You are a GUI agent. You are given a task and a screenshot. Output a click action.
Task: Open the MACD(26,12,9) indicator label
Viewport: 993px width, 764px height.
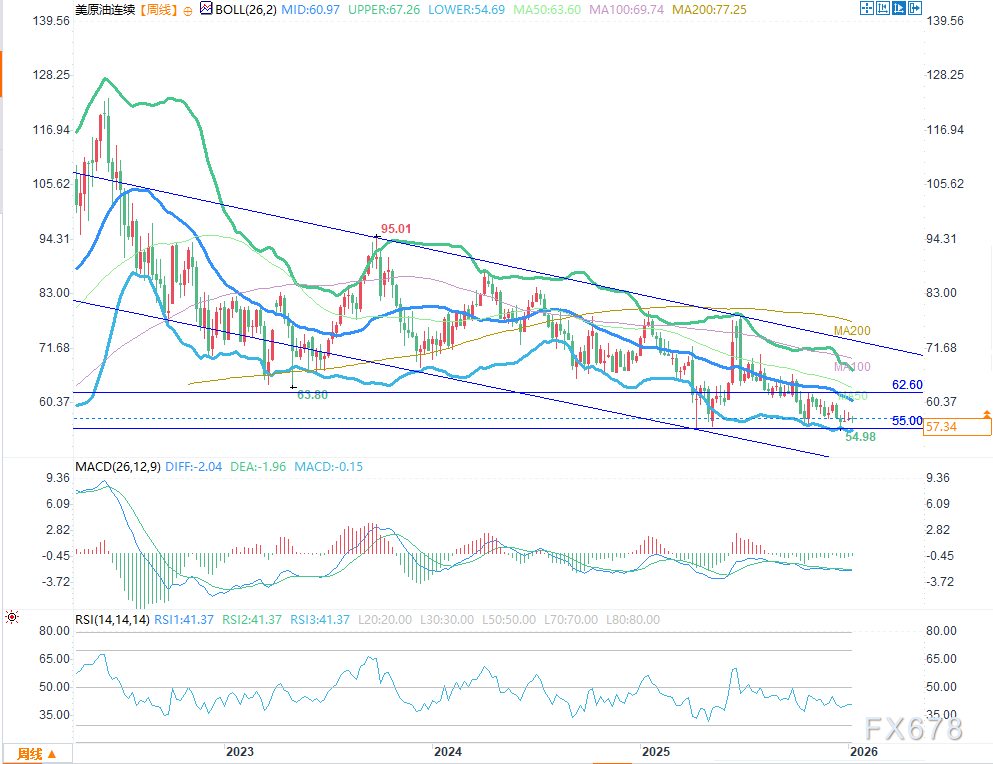[x=118, y=467]
